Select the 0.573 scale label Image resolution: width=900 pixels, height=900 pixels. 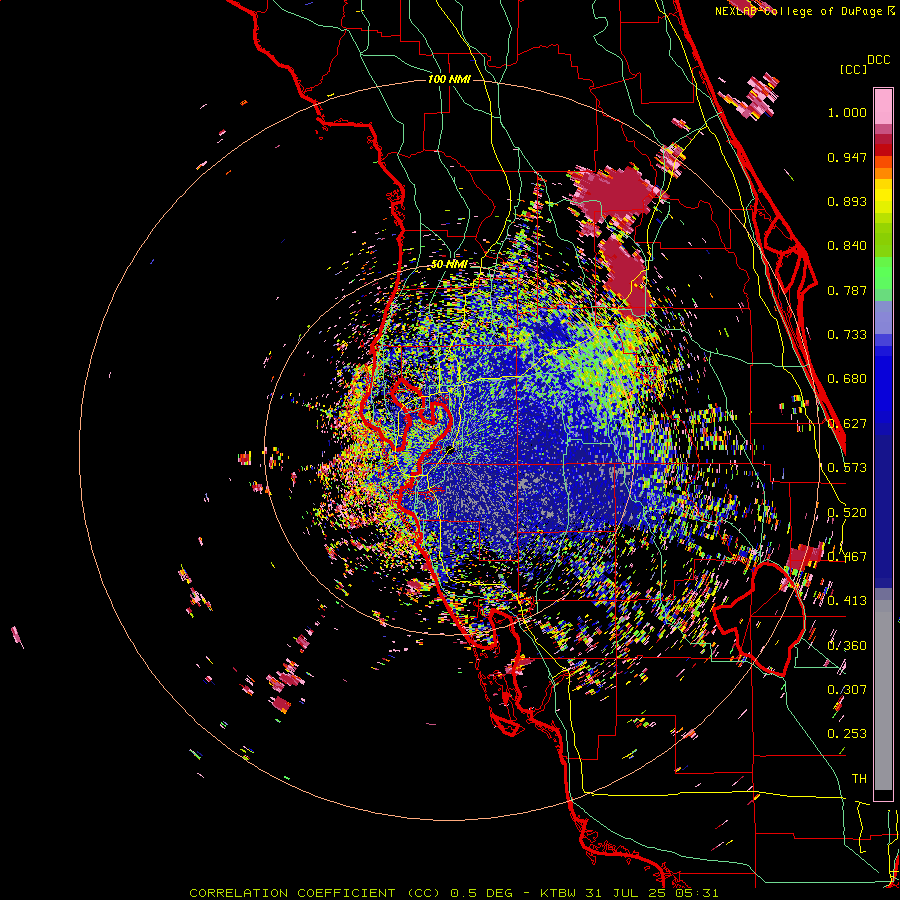tap(847, 468)
